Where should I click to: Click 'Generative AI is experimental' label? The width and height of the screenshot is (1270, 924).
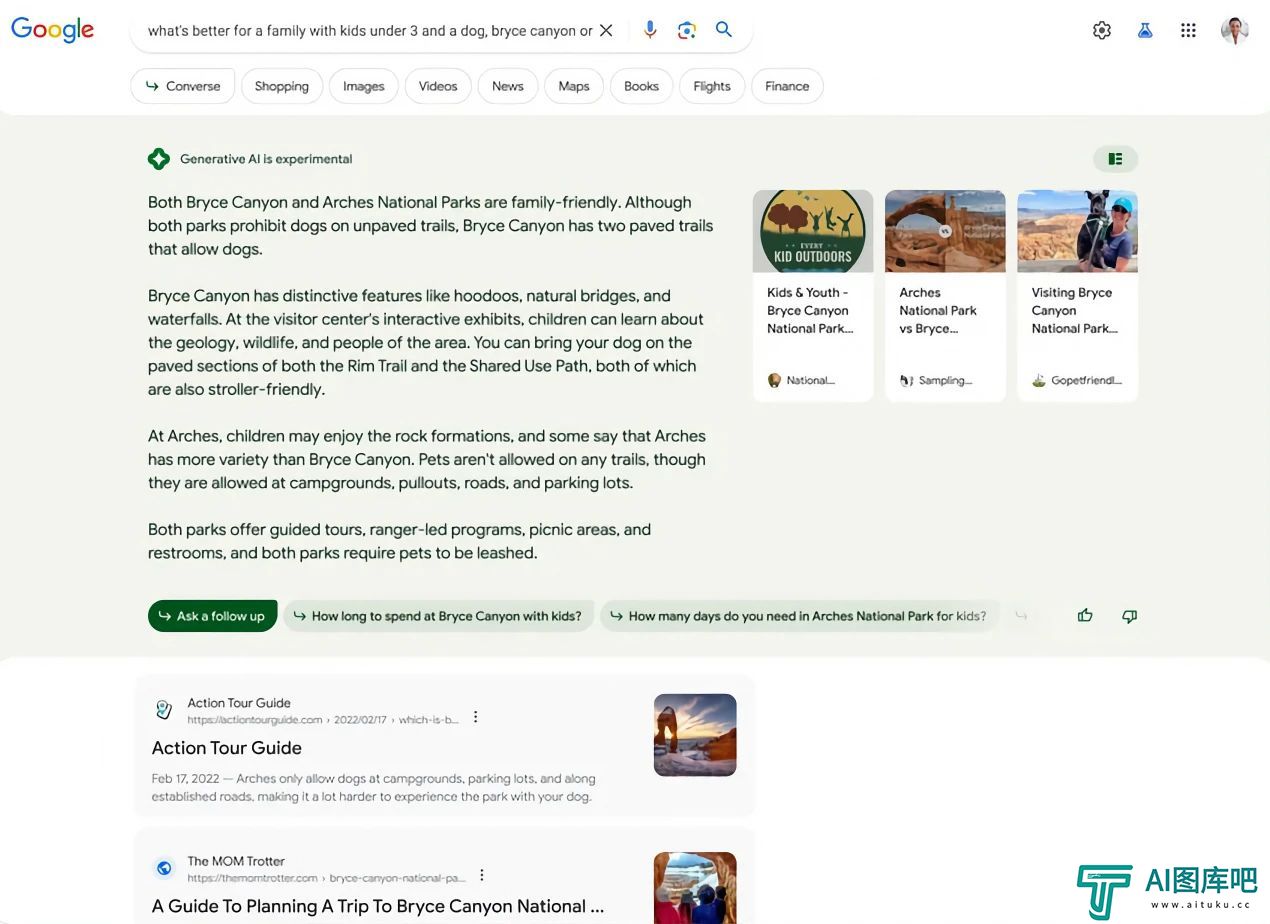click(x=266, y=159)
